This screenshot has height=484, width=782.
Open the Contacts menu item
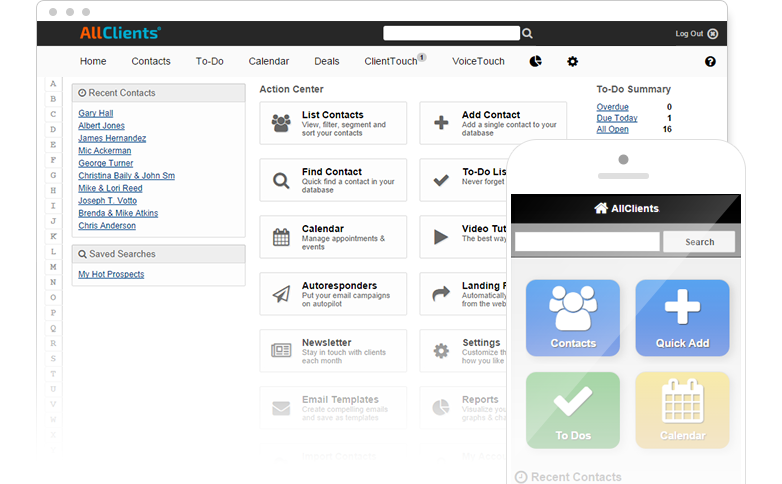point(151,61)
